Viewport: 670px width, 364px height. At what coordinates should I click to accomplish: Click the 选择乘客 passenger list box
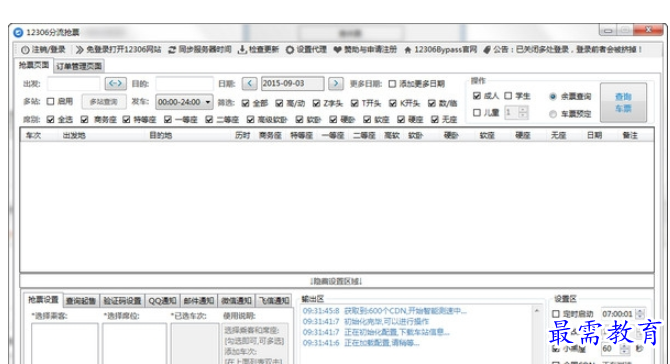(65, 343)
